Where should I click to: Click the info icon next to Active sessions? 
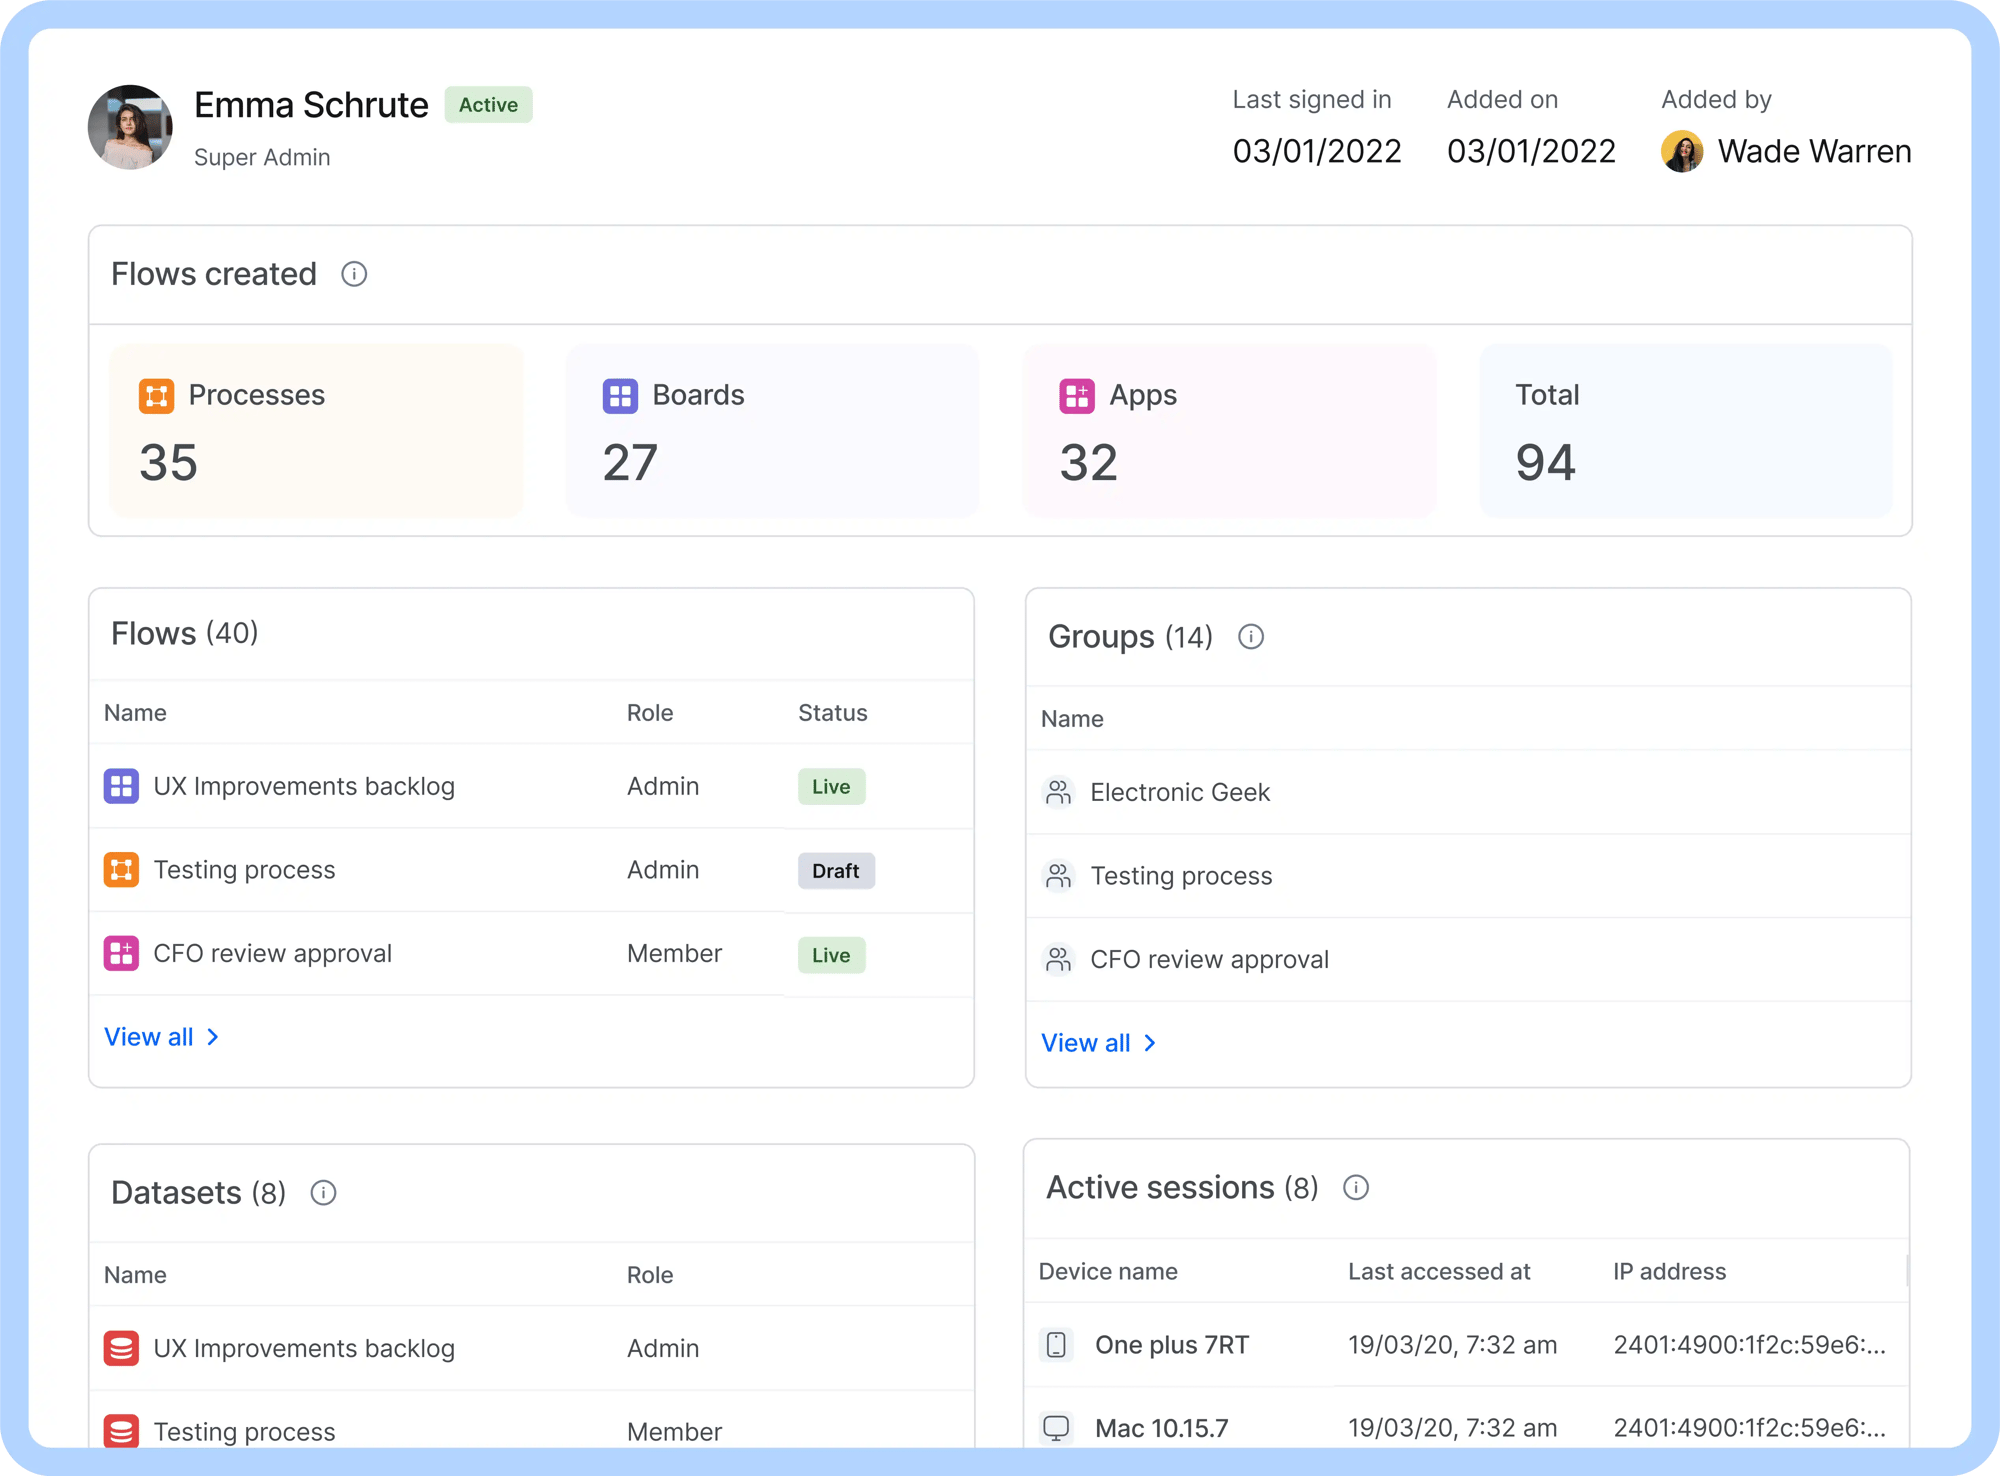click(1356, 1187)
